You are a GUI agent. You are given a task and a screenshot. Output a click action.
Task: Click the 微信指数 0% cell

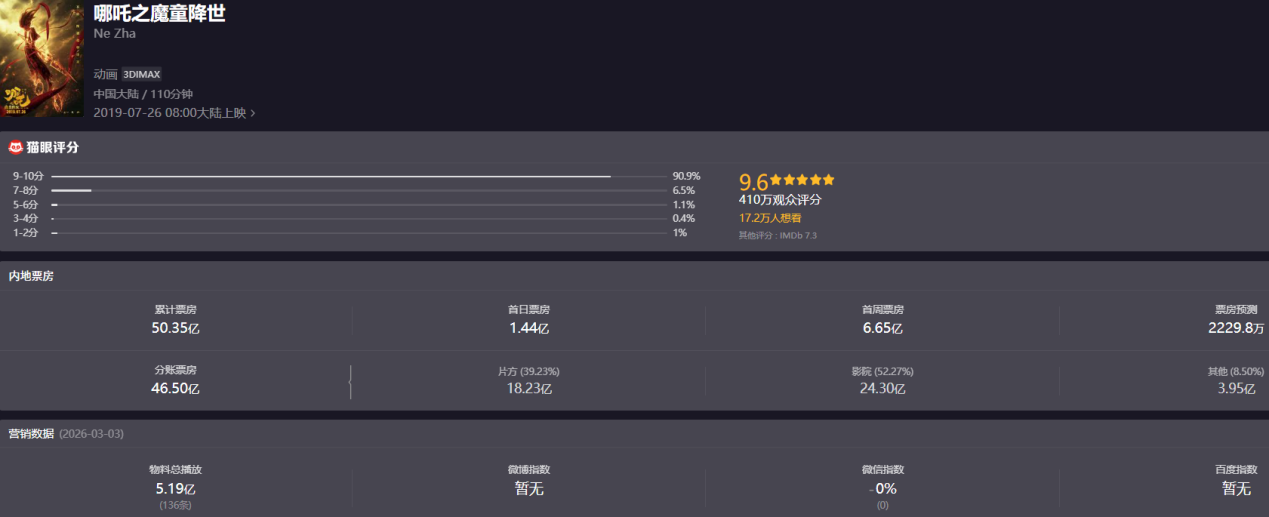882,486
